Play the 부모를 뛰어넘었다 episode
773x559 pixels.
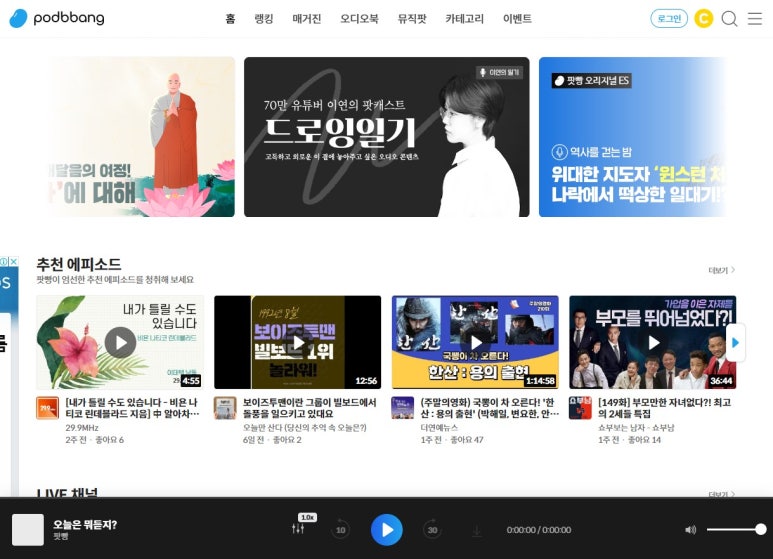(653, 342)
